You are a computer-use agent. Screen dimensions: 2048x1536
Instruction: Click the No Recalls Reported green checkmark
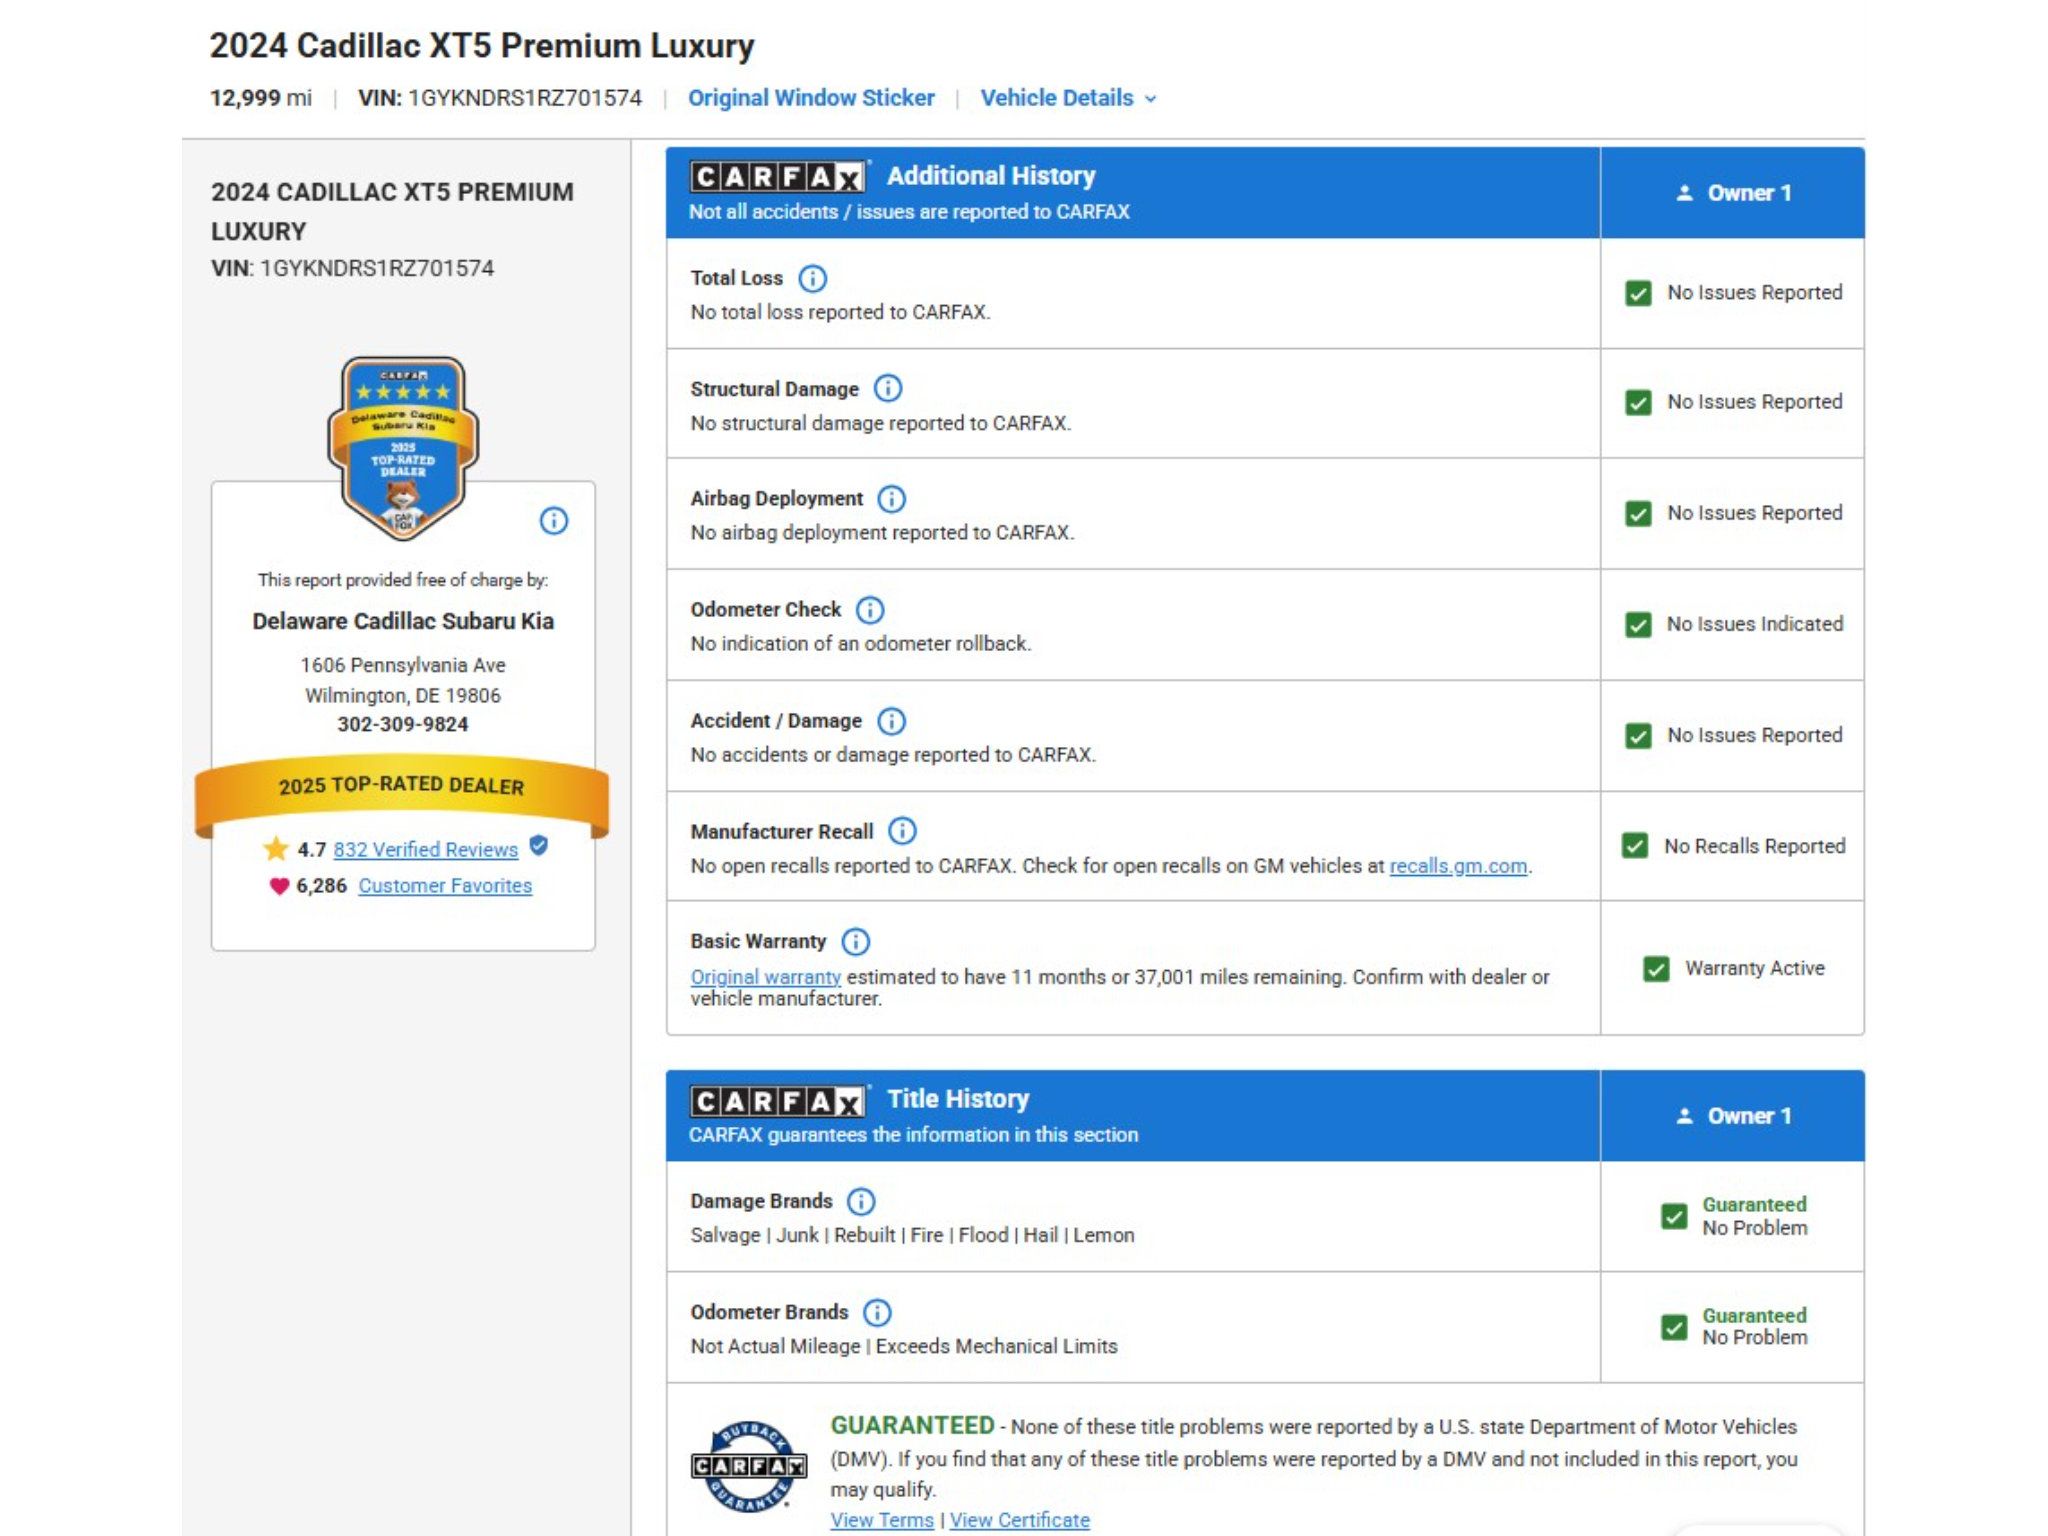pyautogui.click(x=1635, y=846)
